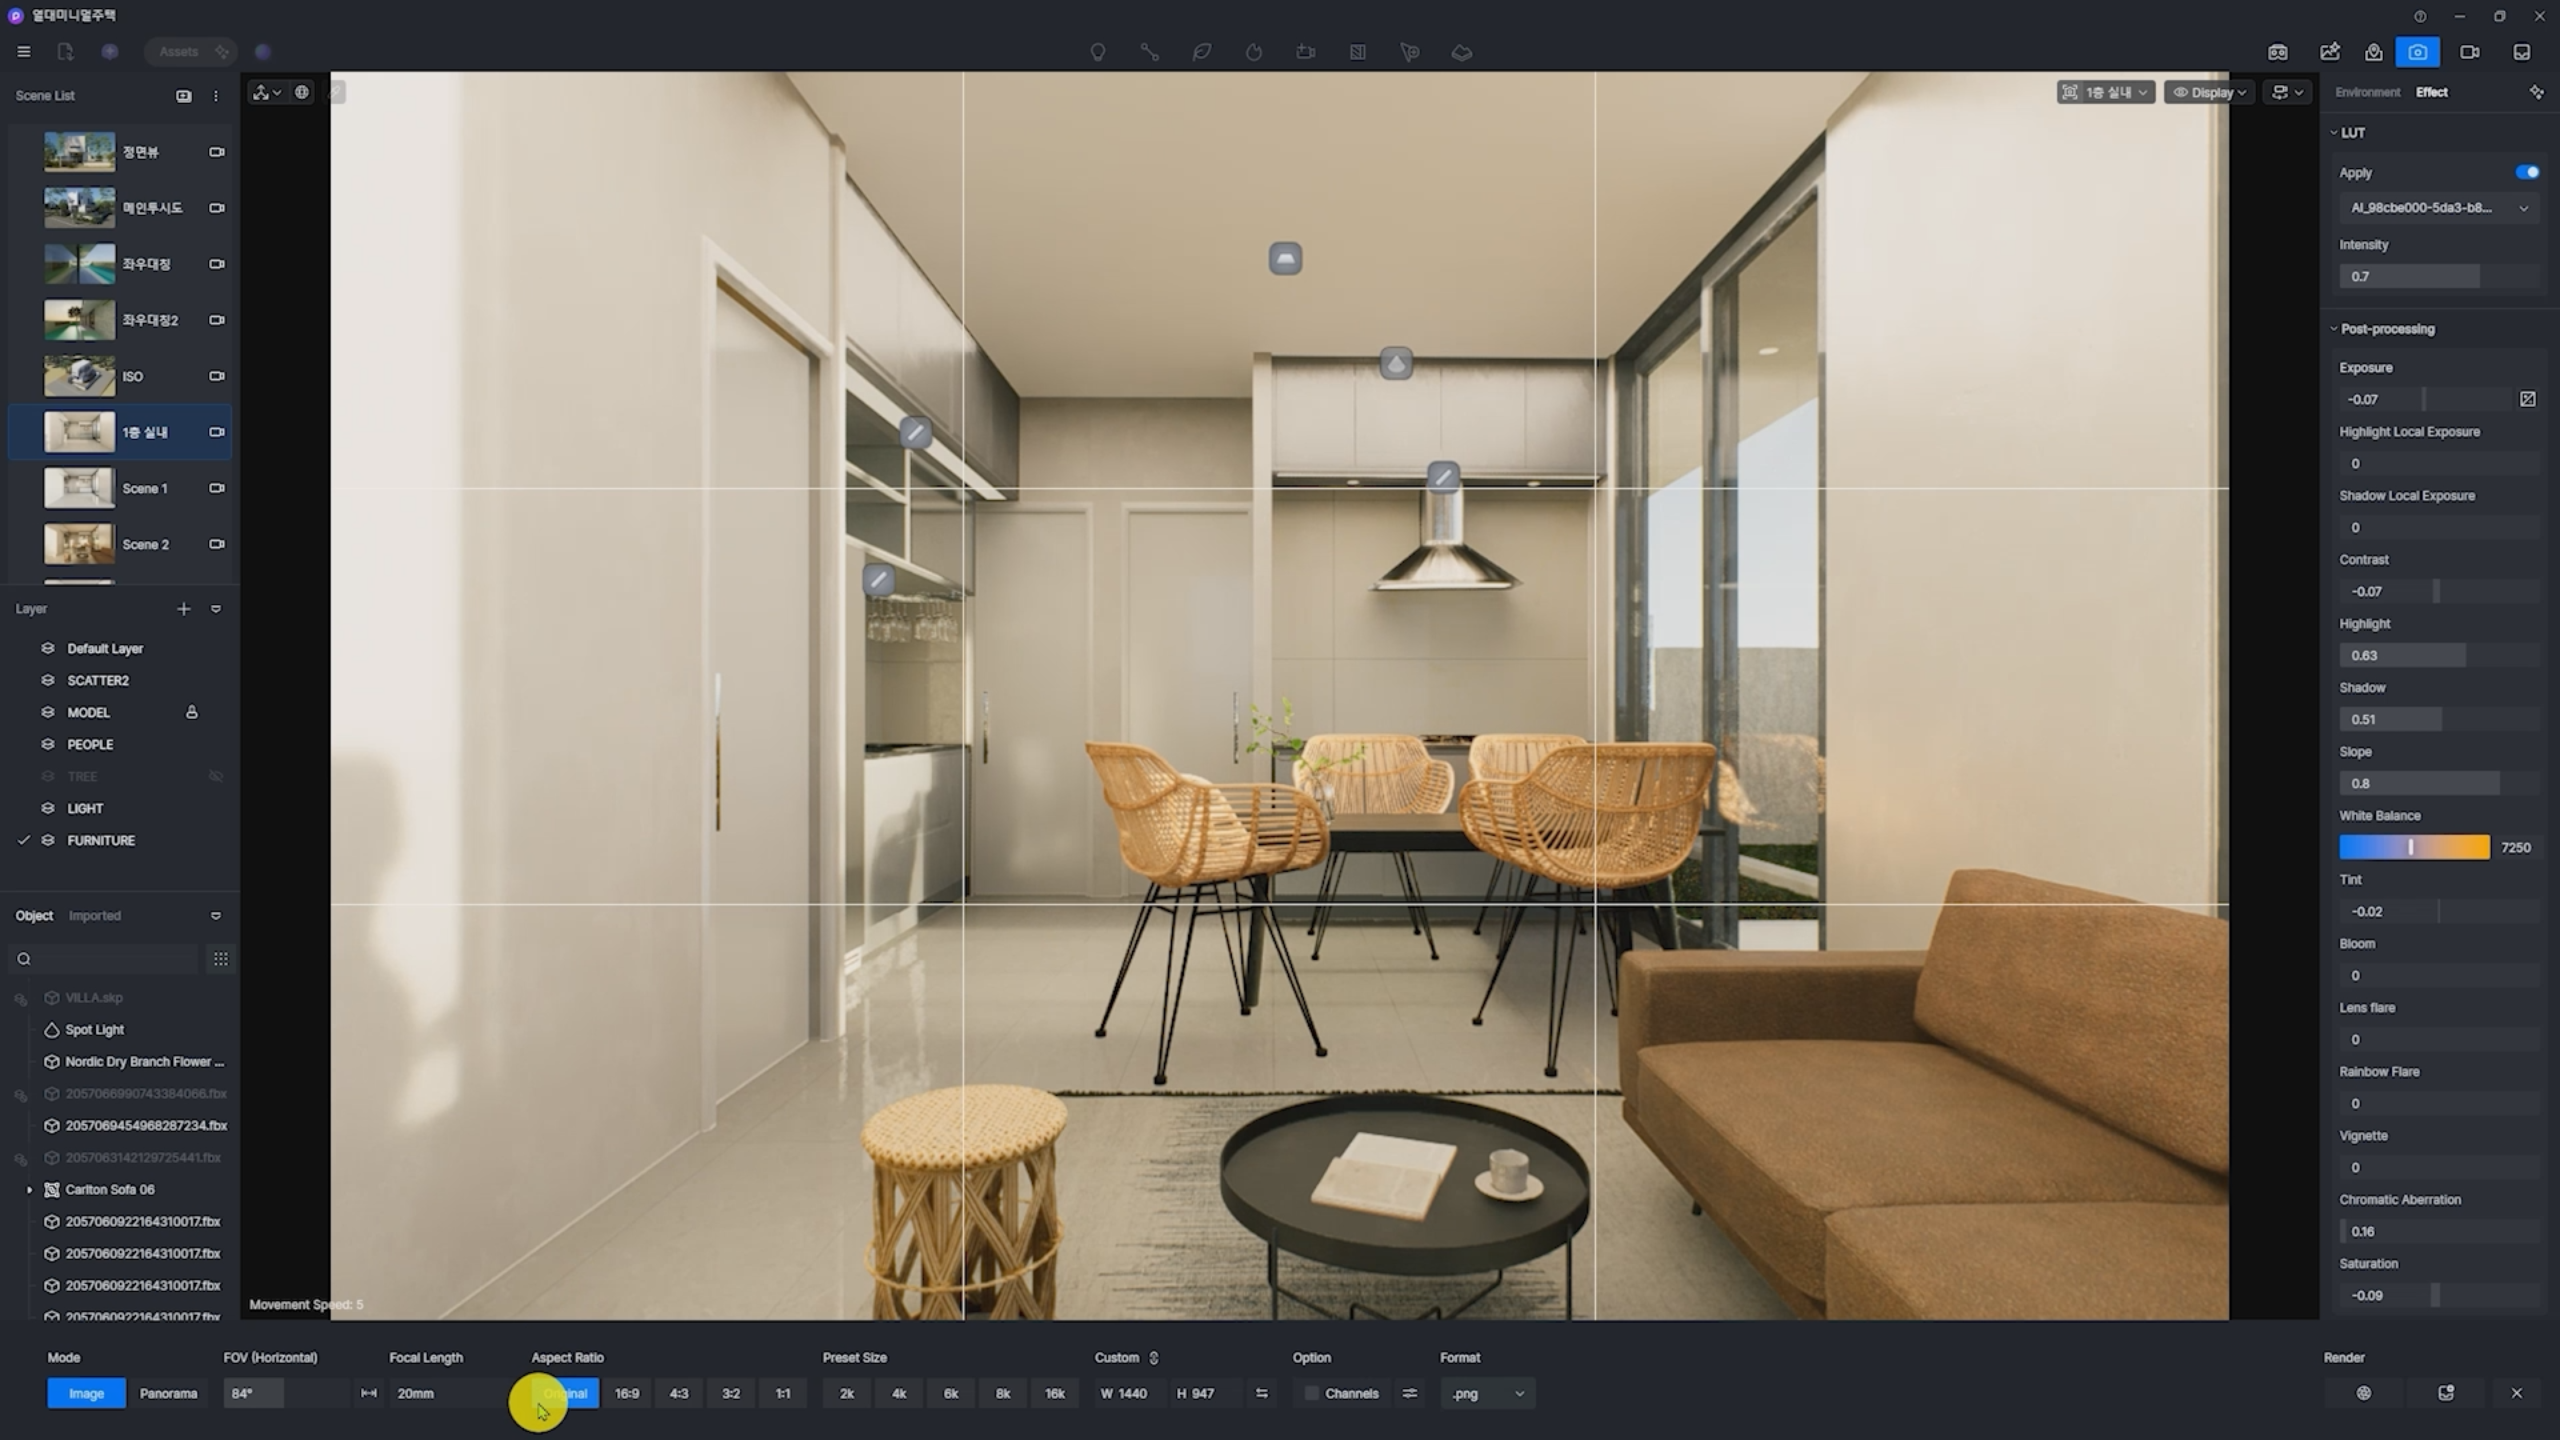Click the magic wand effects icon
Screen dimensions: 2560x1440
tap(2536, 92)
